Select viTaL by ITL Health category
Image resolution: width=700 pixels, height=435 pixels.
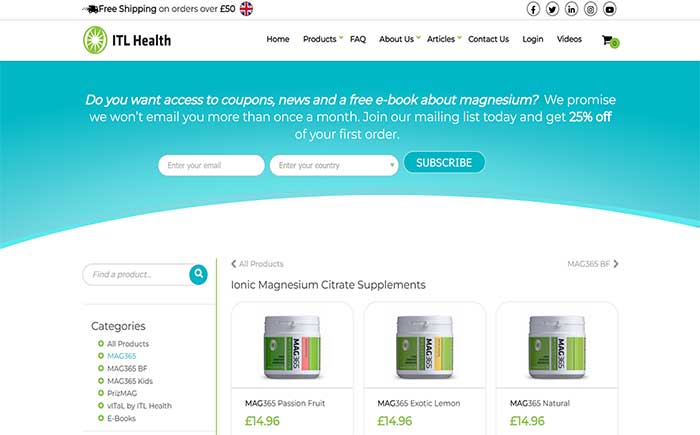[x=139, y=406]
